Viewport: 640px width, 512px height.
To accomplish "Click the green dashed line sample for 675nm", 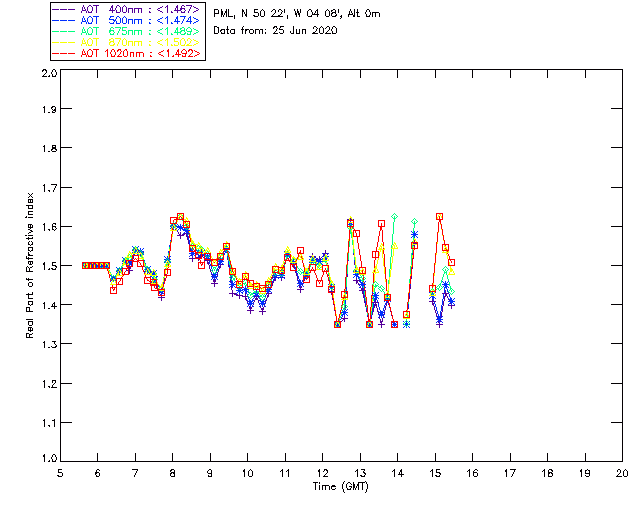I will tap(64, 31).
